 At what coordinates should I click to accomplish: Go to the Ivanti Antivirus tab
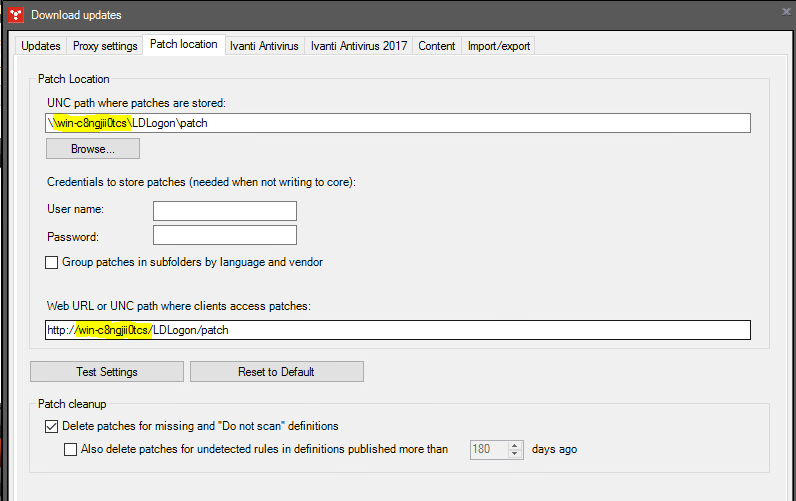pyautogui.click(x=263, y=46)
